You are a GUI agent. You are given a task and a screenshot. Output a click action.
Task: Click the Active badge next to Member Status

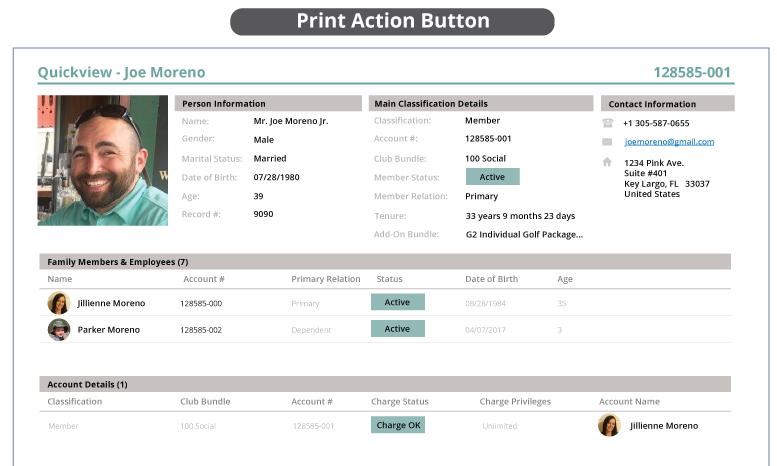[492, 177]
